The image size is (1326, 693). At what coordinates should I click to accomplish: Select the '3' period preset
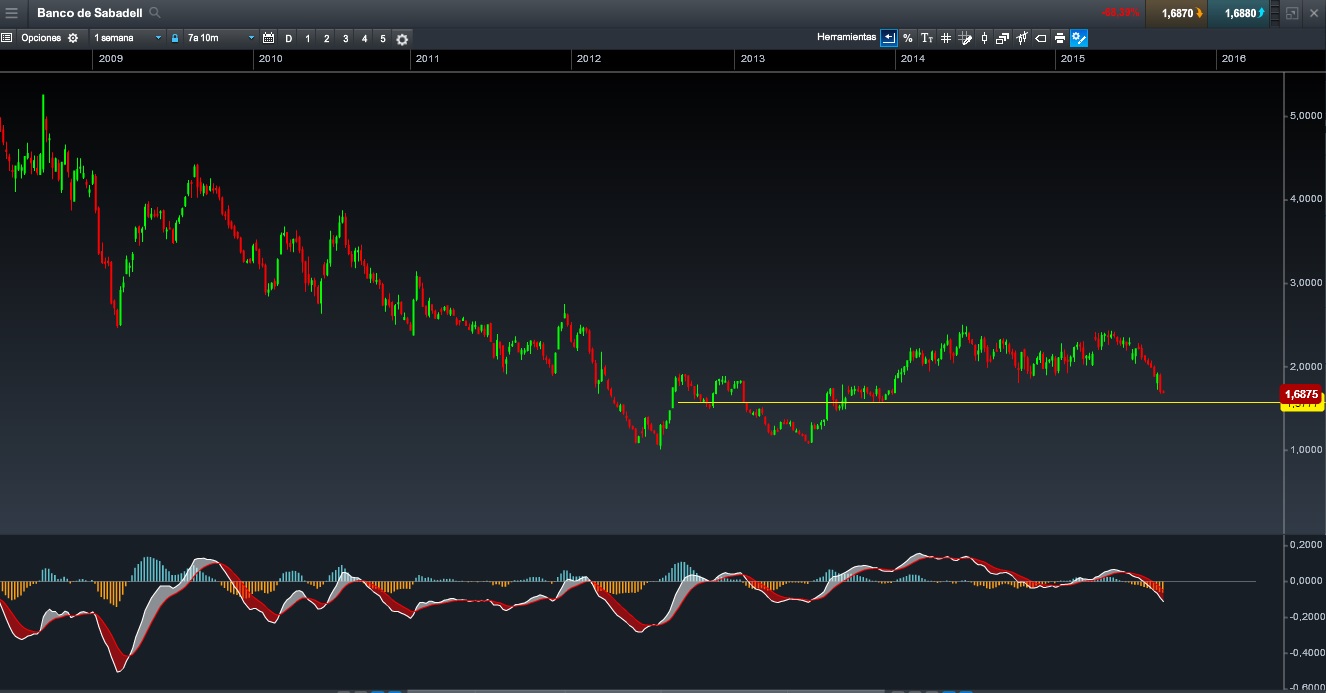[345, 38]
